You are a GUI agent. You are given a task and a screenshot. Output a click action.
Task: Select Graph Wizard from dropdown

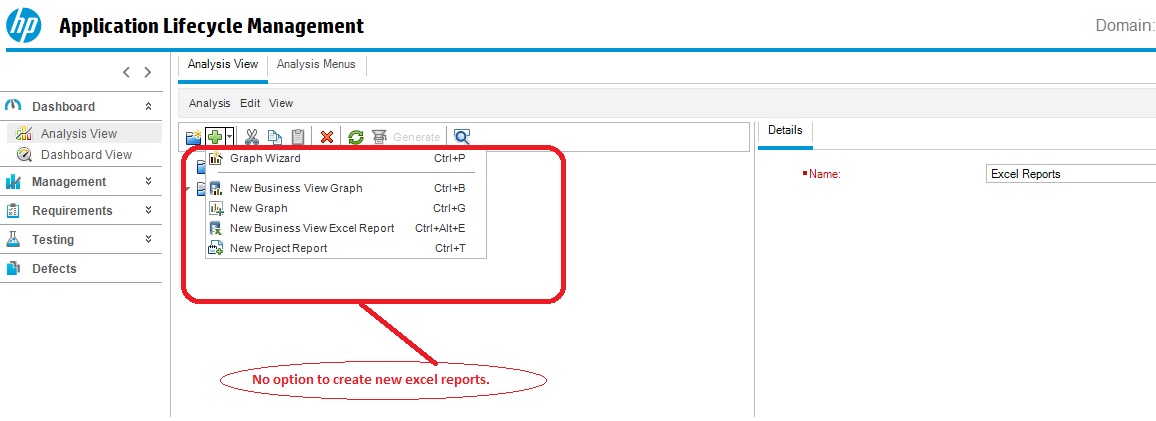346,159
